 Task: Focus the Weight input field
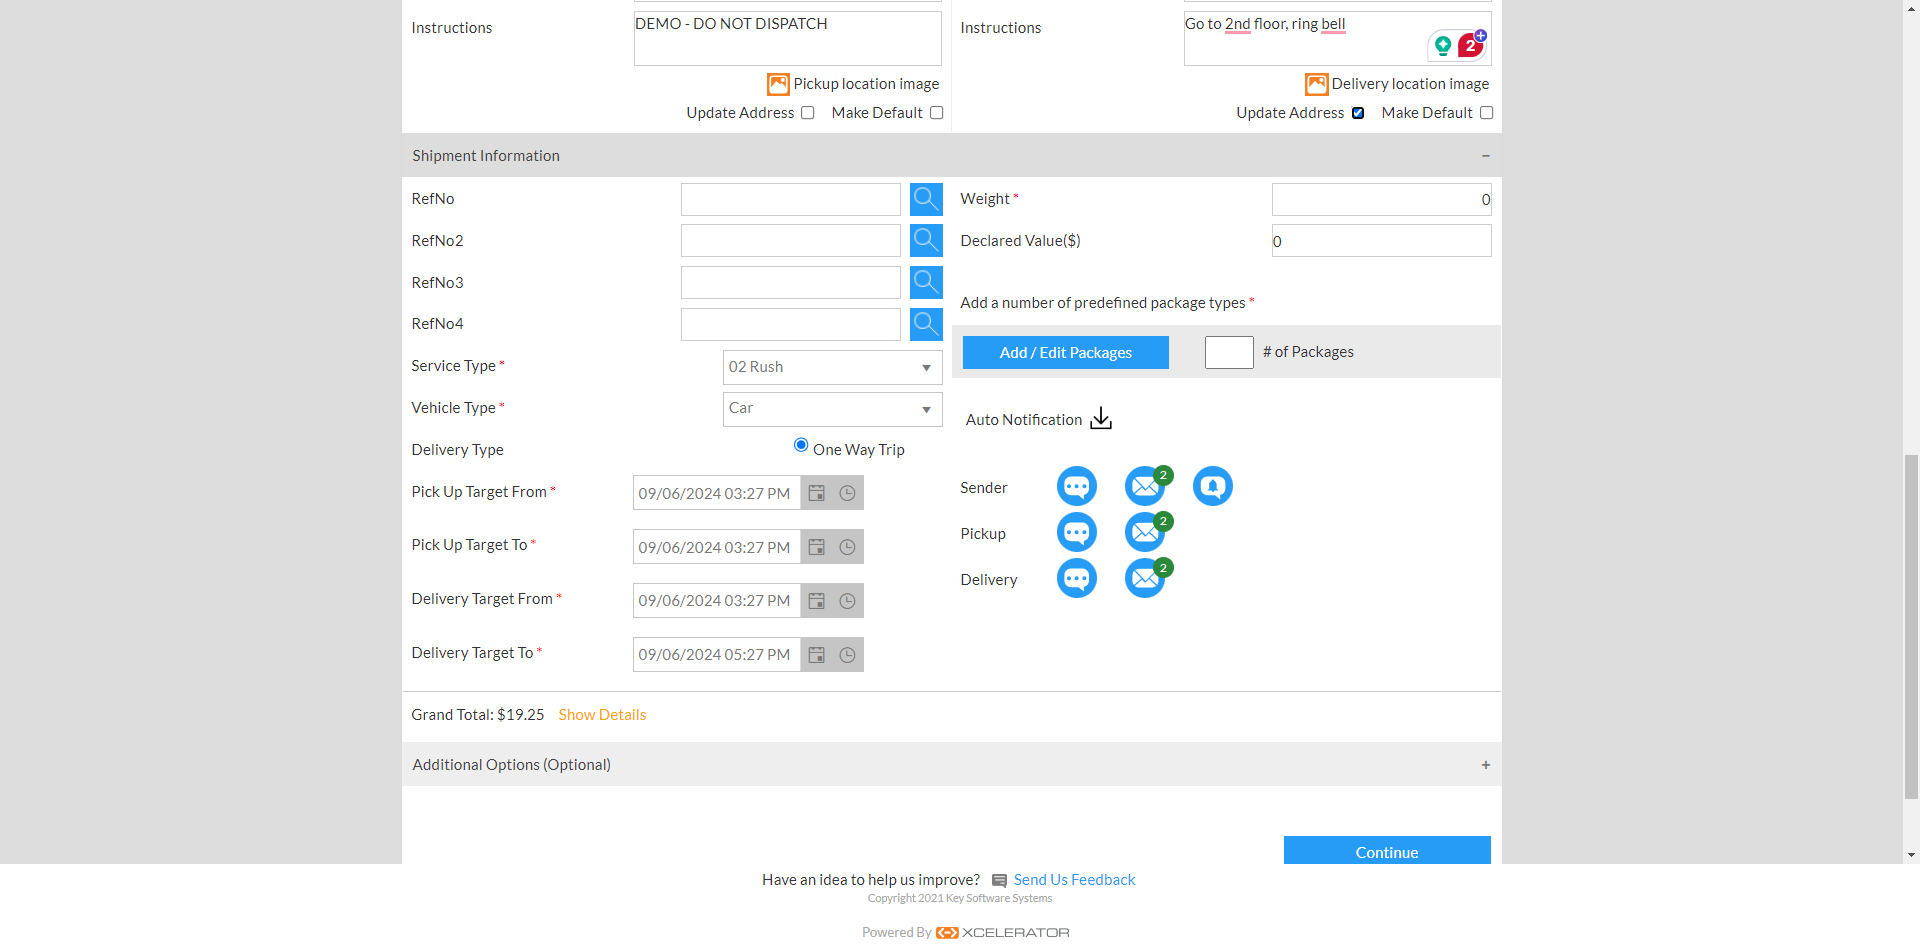coord(1381,199)
